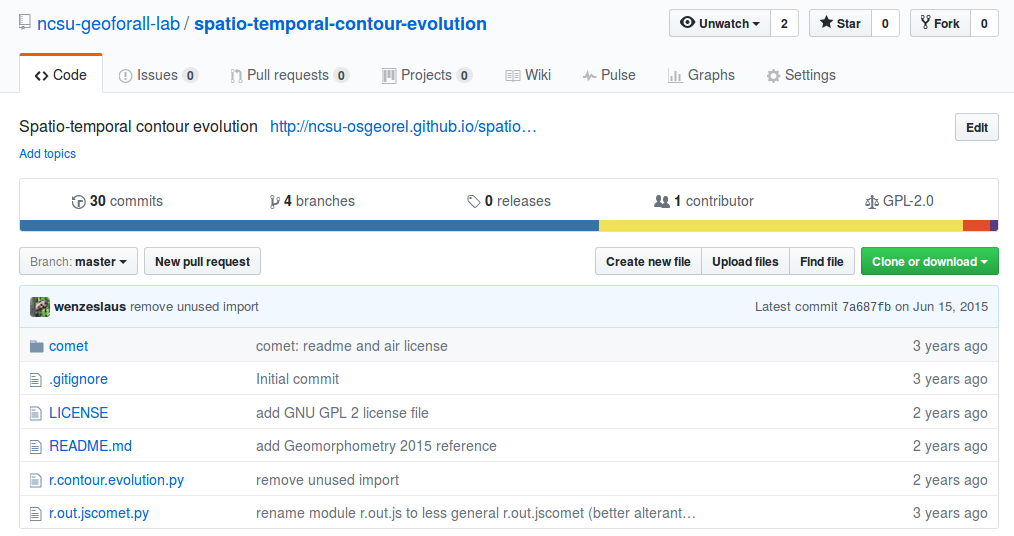Click the Code brackets icon
Screen dimensions: 1014x536
[41, 76]
